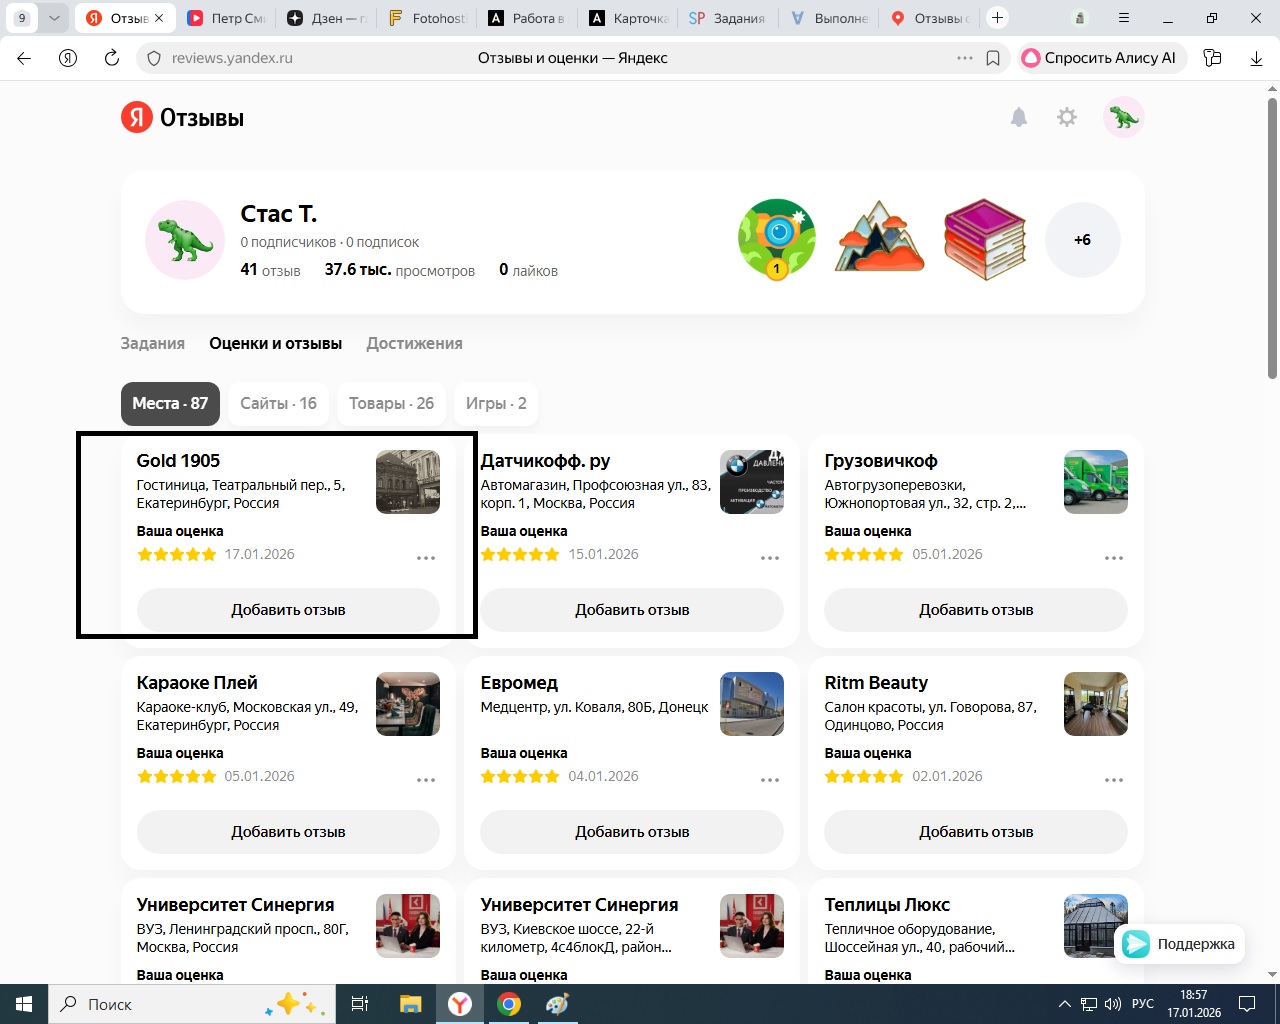
Task: Open the books achievement badge
Action: click(985, 240)
